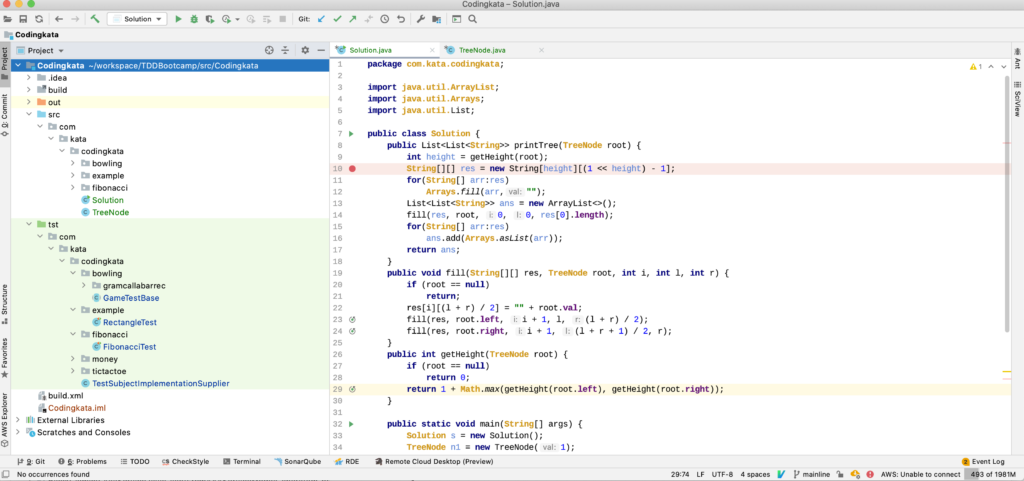The image size is (1024, 481).
Task: Open the Problems tool window
Action: click(82, 461)
